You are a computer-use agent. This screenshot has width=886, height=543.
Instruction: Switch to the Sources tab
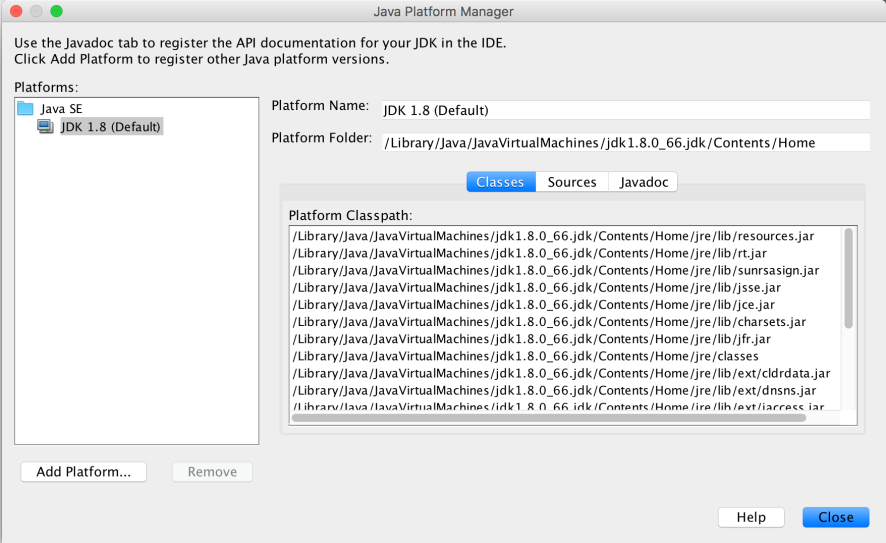[x=572, y=182]
